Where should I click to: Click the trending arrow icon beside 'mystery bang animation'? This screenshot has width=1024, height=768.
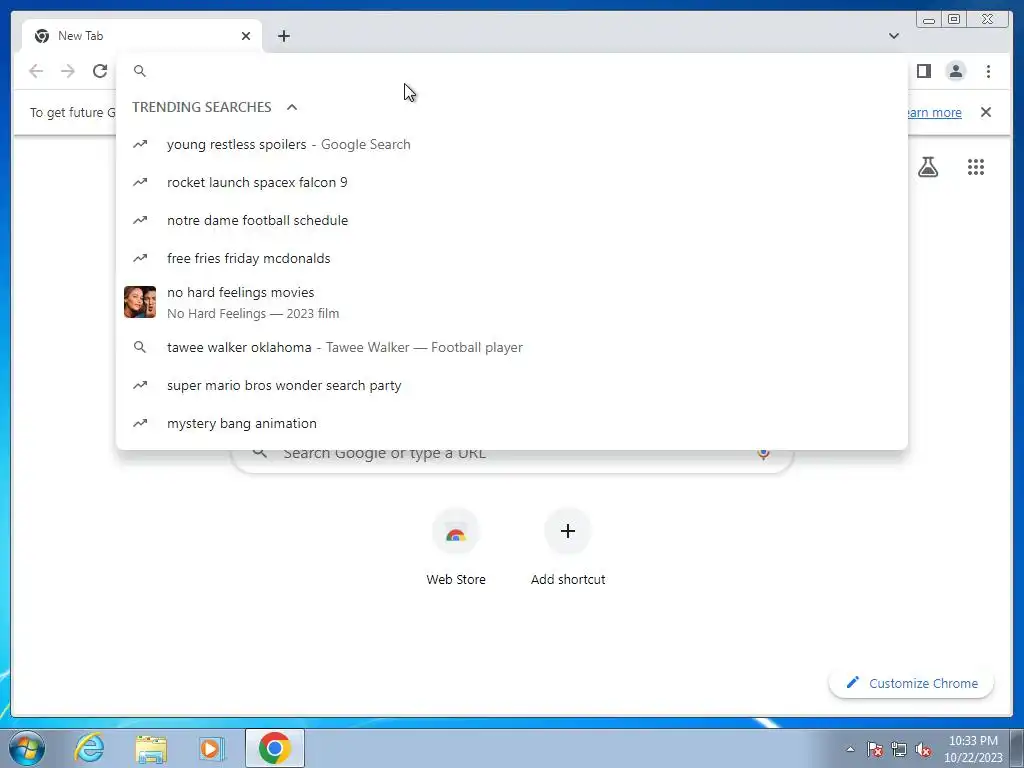140,423
